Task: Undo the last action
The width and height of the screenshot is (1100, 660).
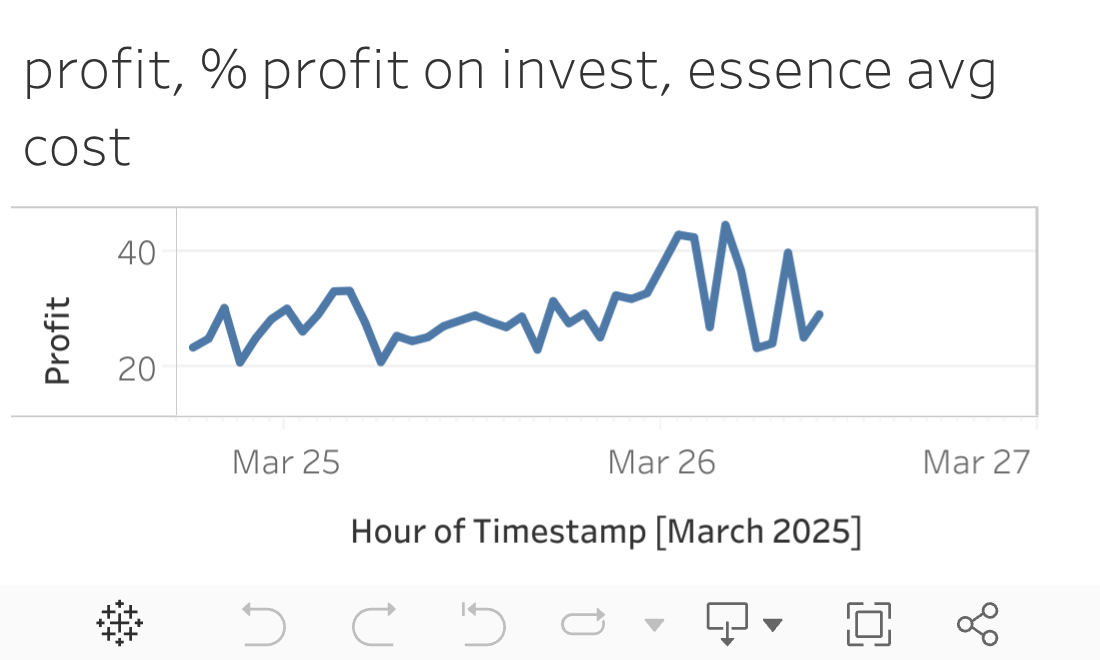Action: (264, 625)
